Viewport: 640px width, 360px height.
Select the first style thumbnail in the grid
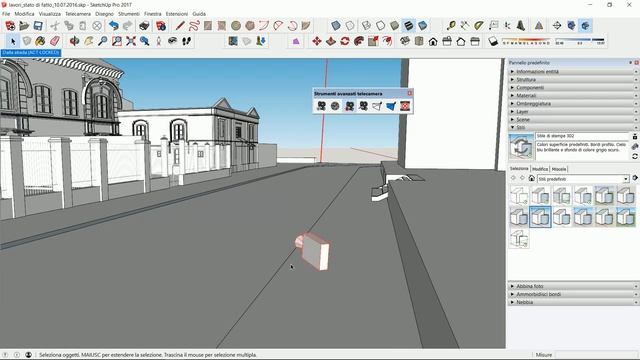pos(519,196)
